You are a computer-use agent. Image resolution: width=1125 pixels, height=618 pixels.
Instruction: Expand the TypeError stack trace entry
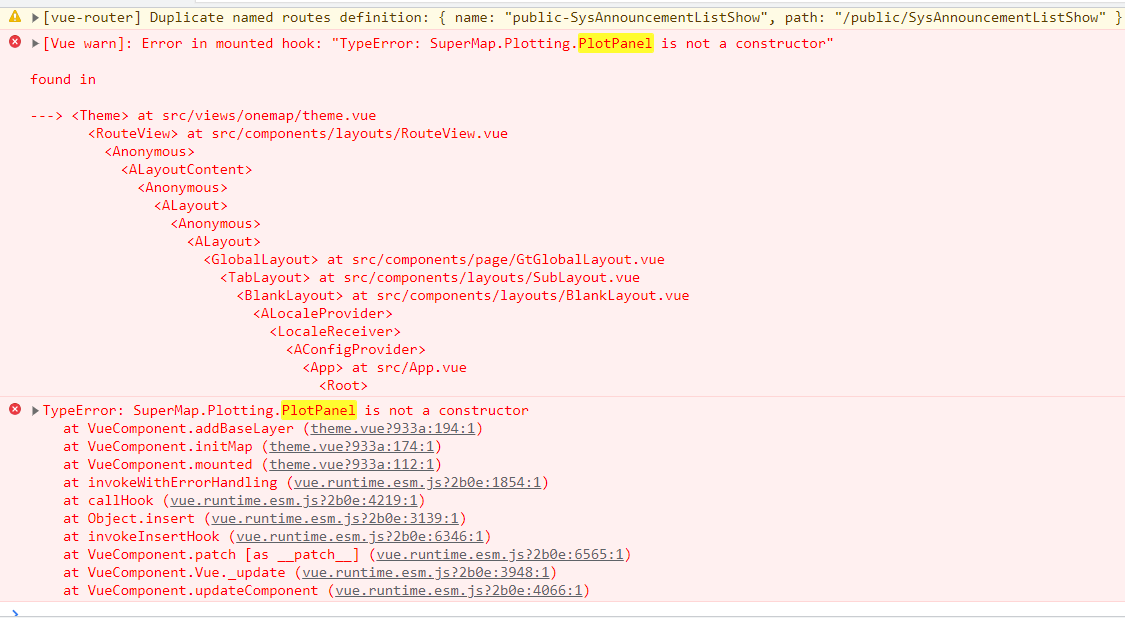35,411
